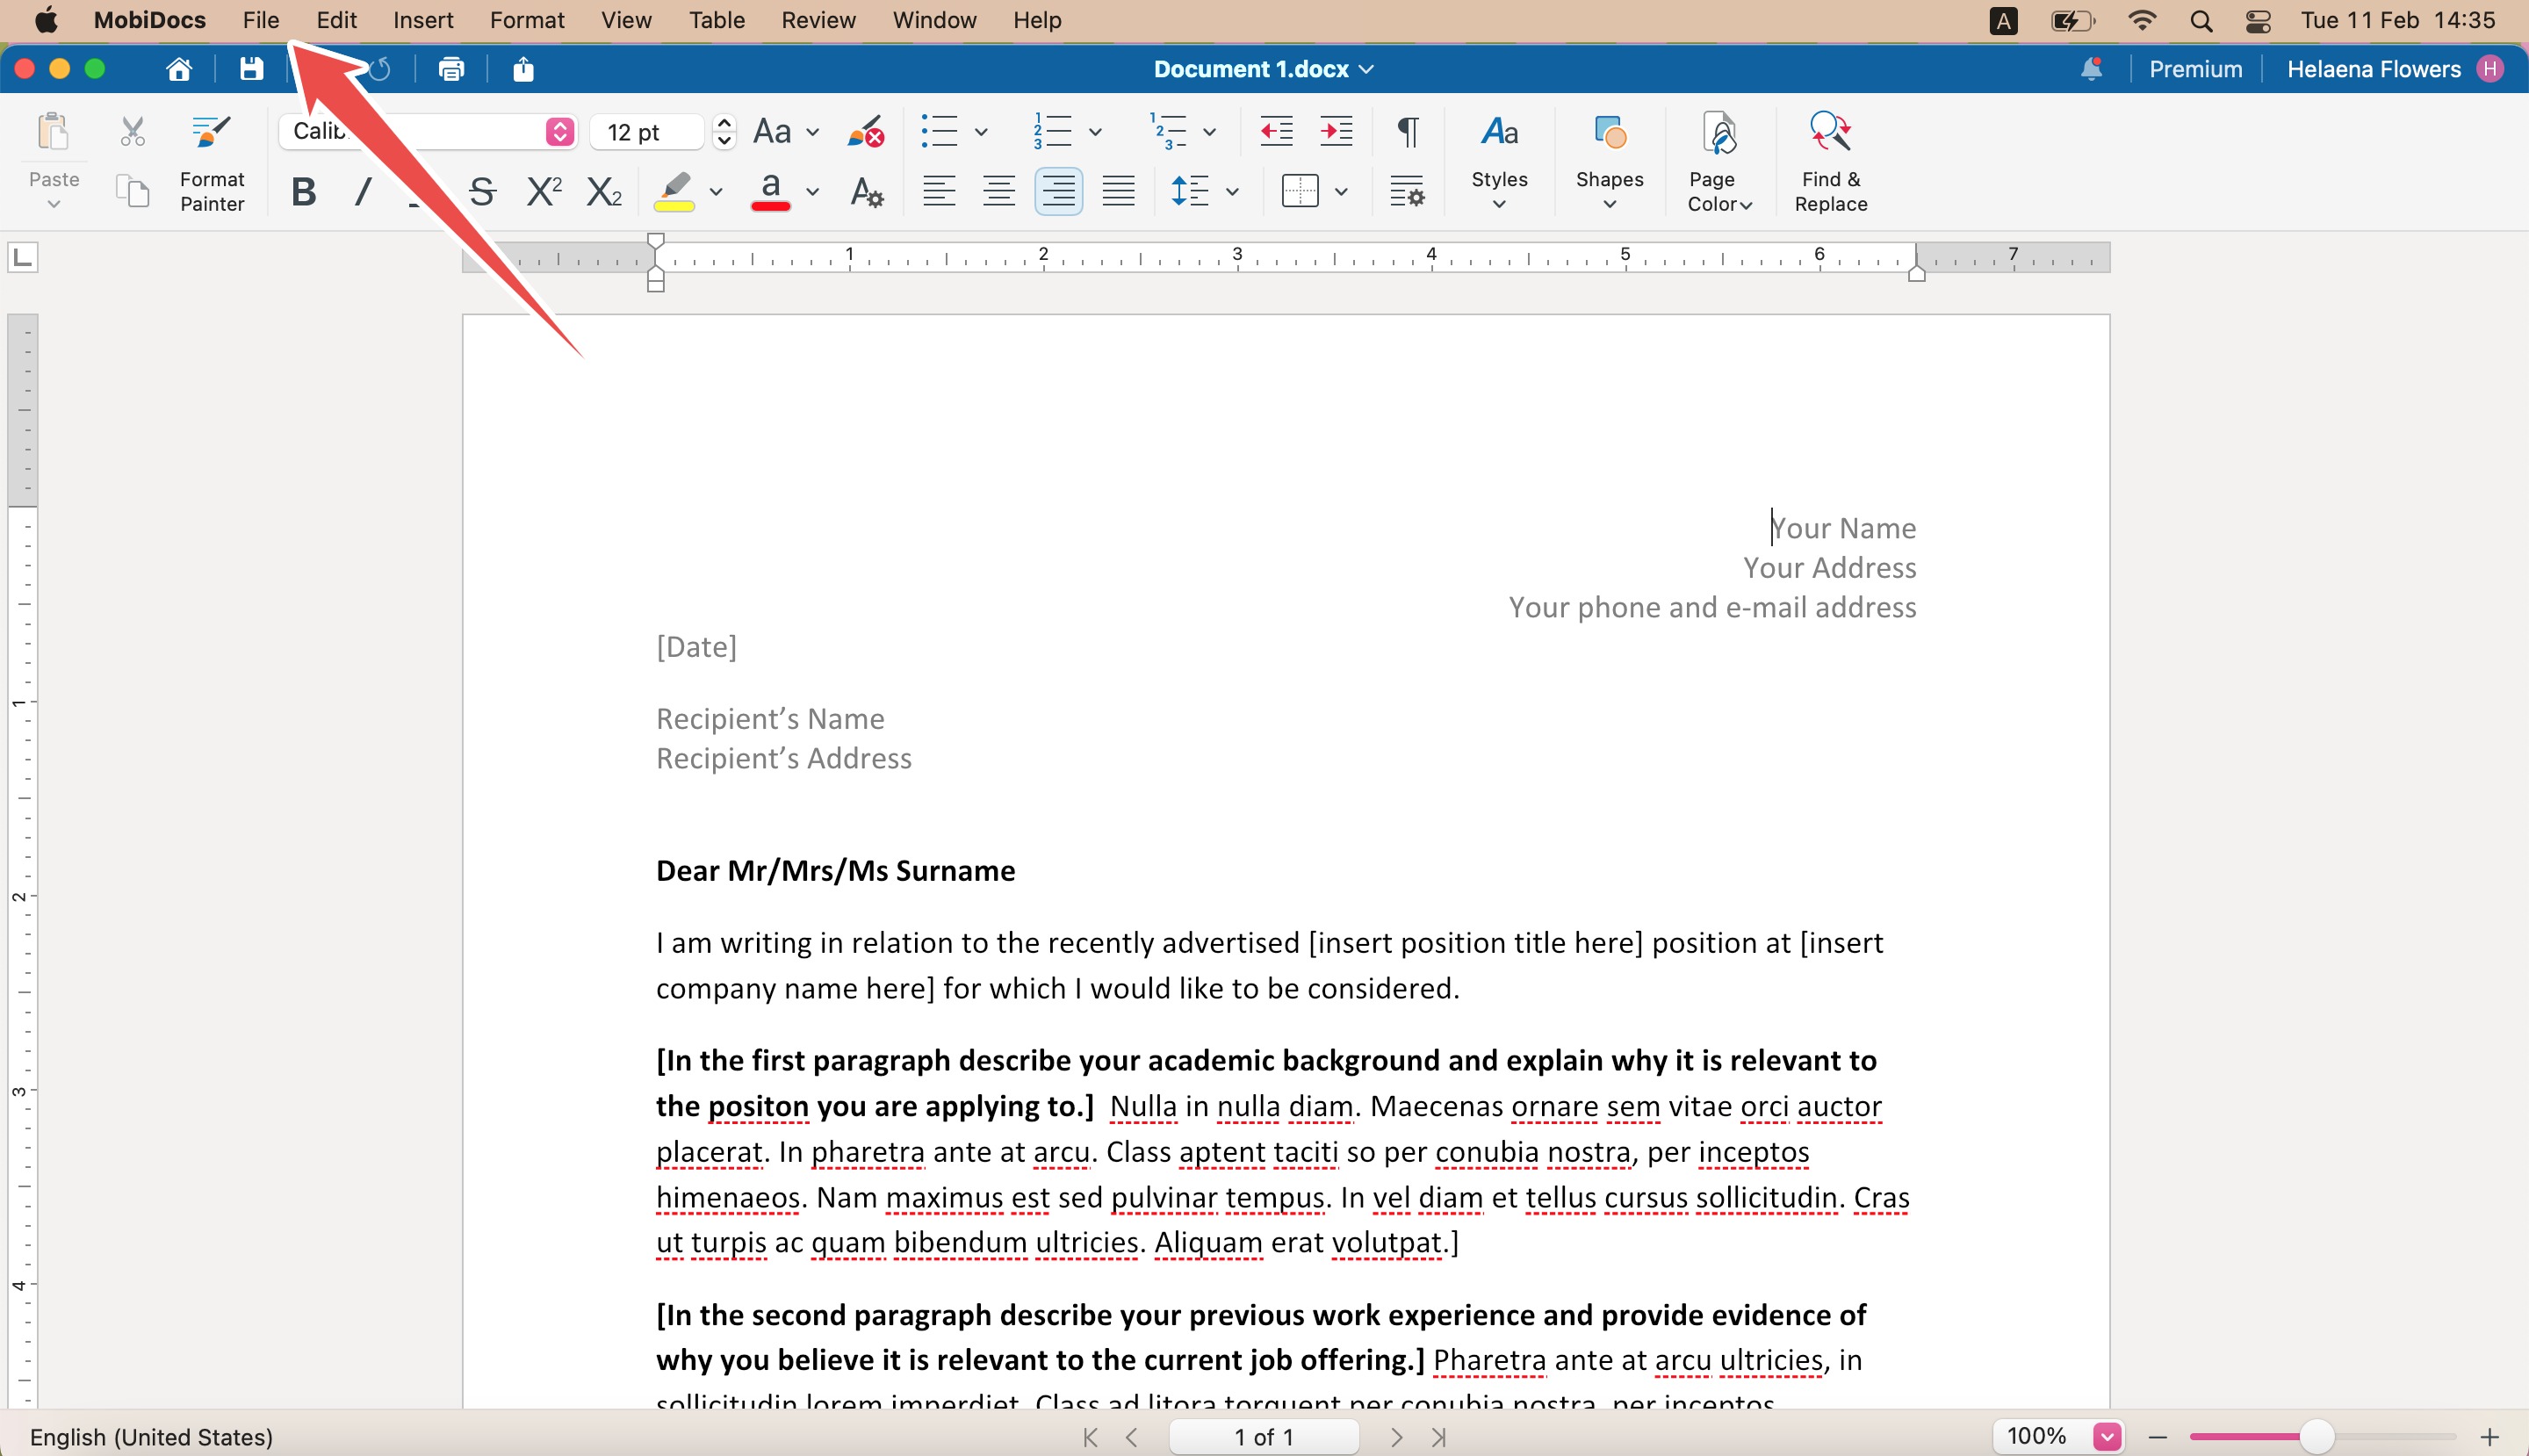Toggle italic formatting
2529x1456 pixels.
(x=363, y=191)
